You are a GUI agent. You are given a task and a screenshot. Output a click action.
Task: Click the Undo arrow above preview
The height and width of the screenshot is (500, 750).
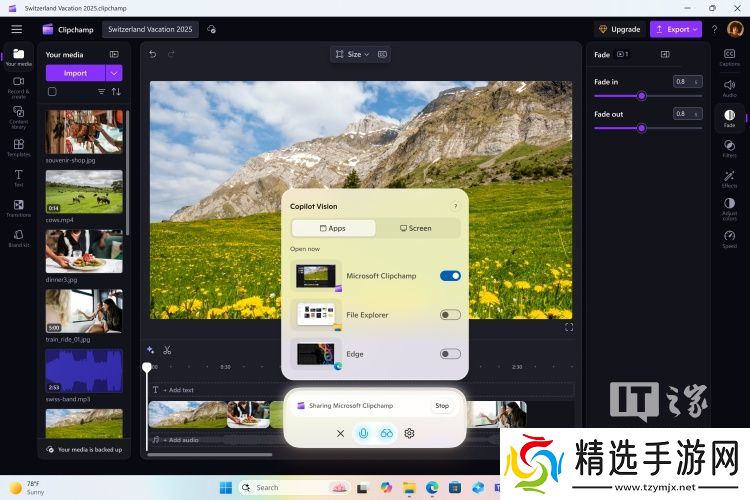(x=153, y=54)
